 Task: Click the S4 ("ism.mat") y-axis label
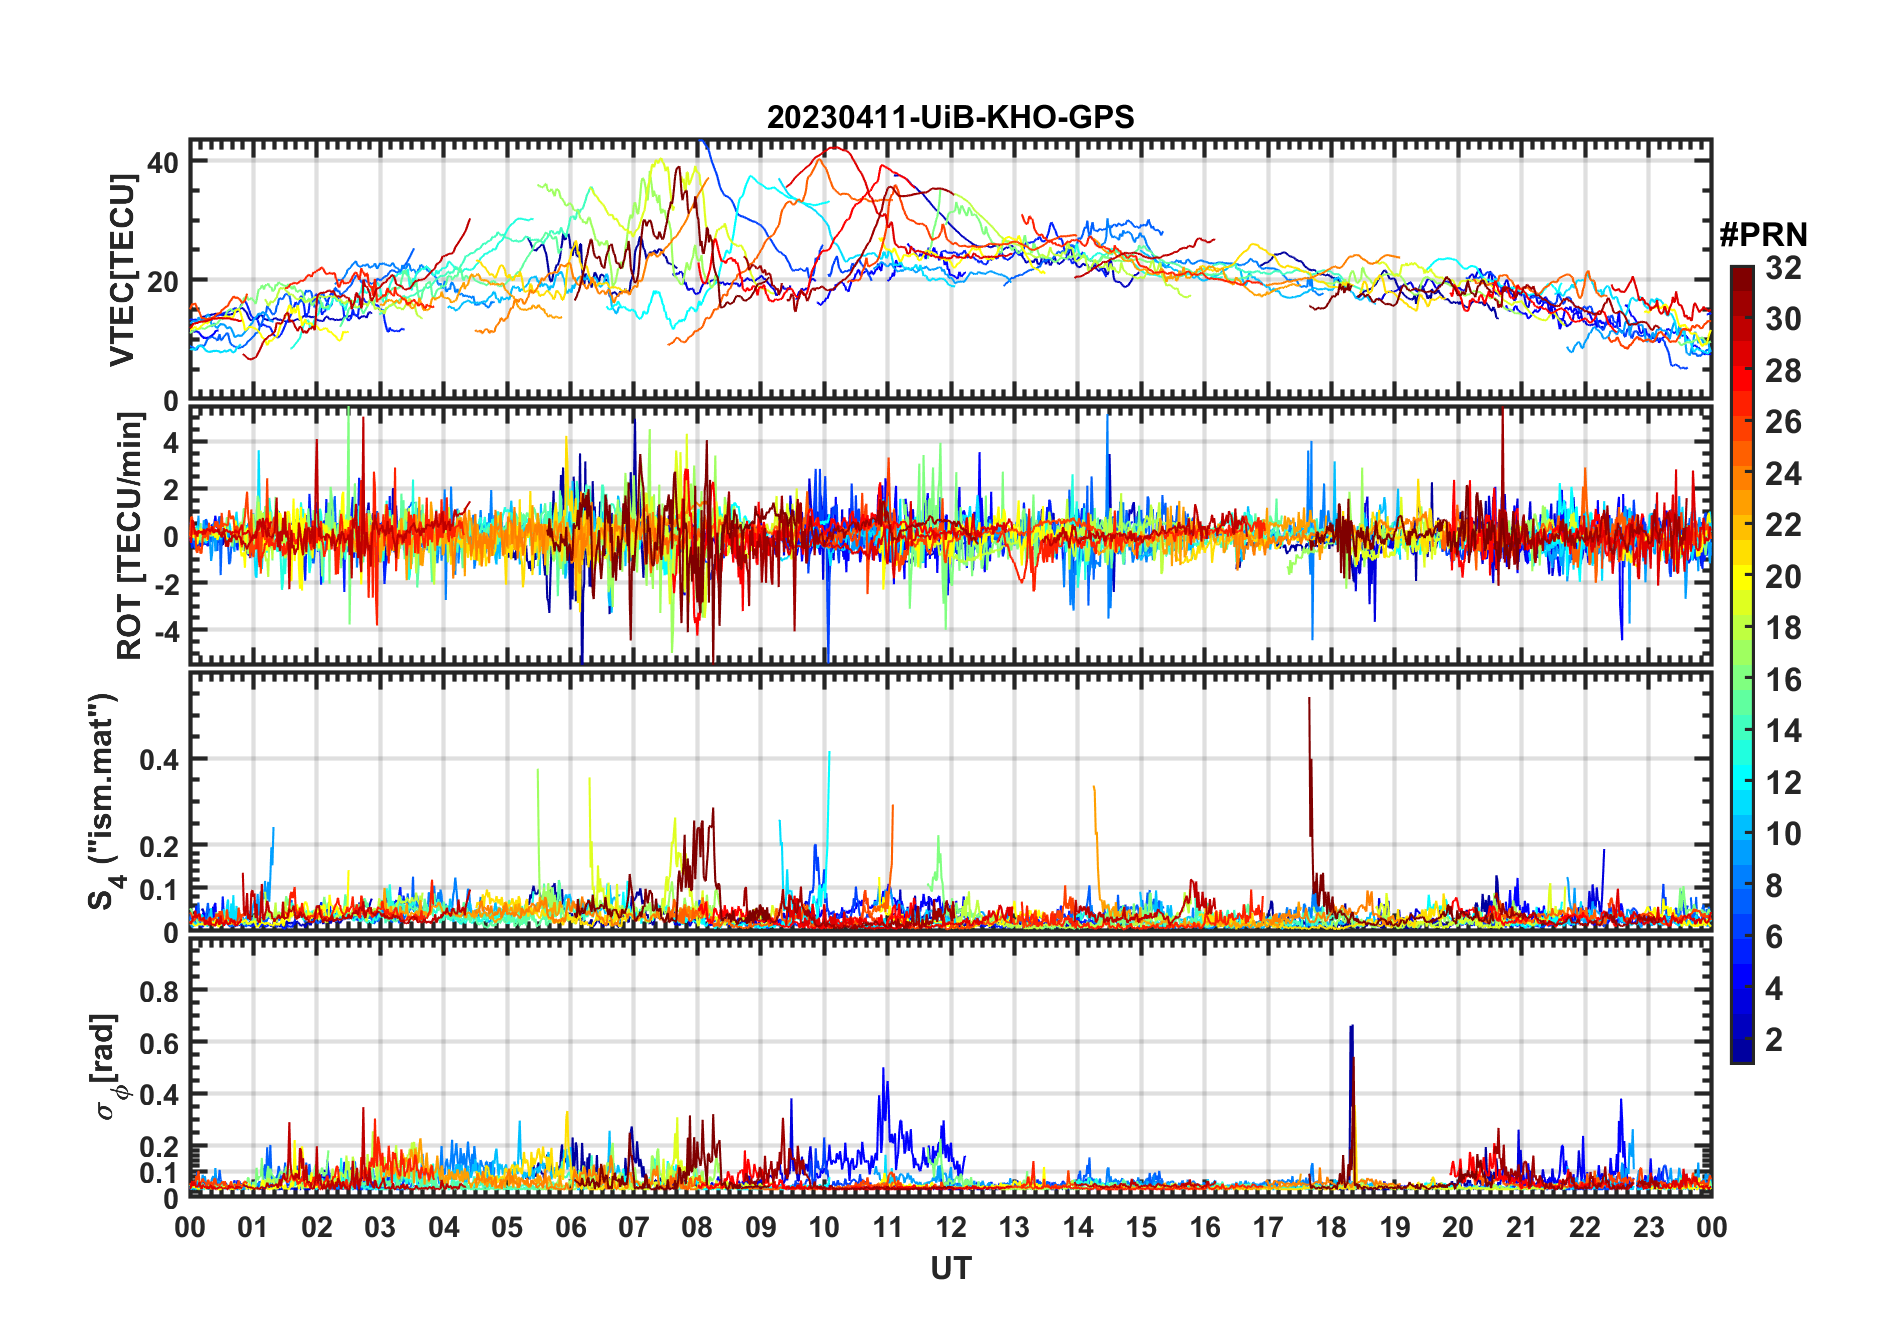point(105,801)
